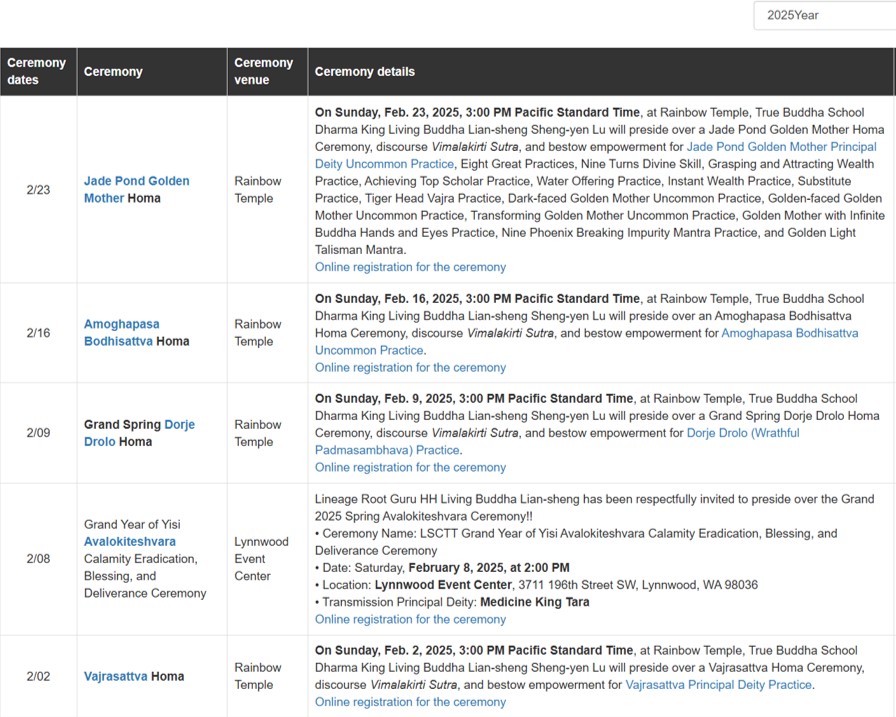Viewport: 896px width, 717px height.
Task: Open Dorje Drolo (Wrathful Padmasambhava) Practice link
Action: click(x=557, y=442)
